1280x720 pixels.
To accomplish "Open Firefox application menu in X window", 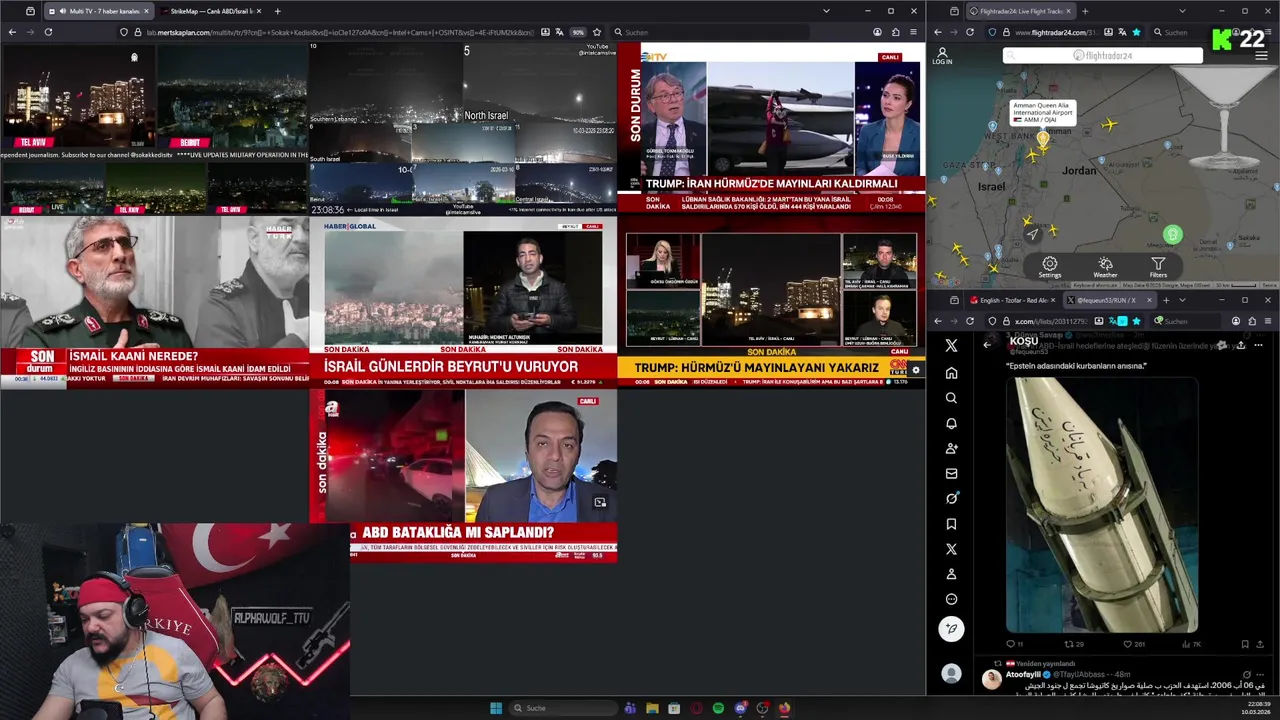I will click(x=1268, y=321).
